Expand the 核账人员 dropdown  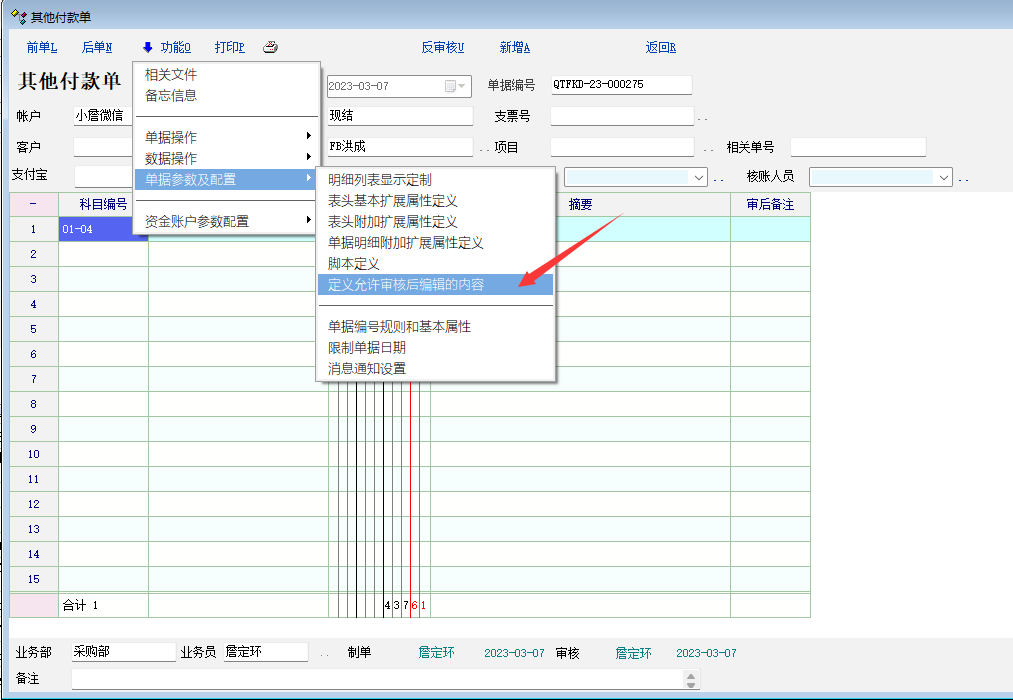point(943,177)
